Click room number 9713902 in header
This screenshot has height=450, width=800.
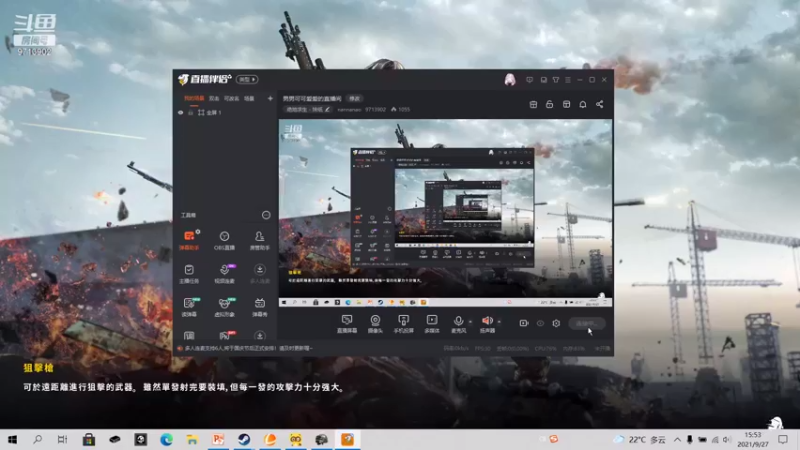coord(376,109)
